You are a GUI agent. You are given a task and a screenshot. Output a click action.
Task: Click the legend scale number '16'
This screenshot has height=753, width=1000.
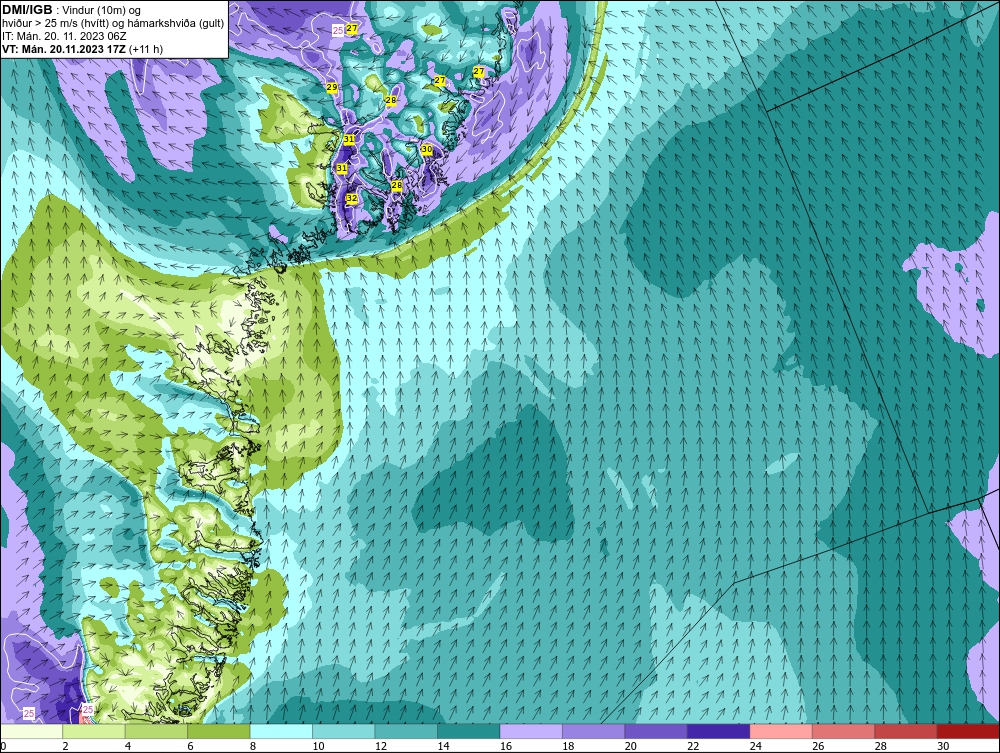(x=506, y=746)
